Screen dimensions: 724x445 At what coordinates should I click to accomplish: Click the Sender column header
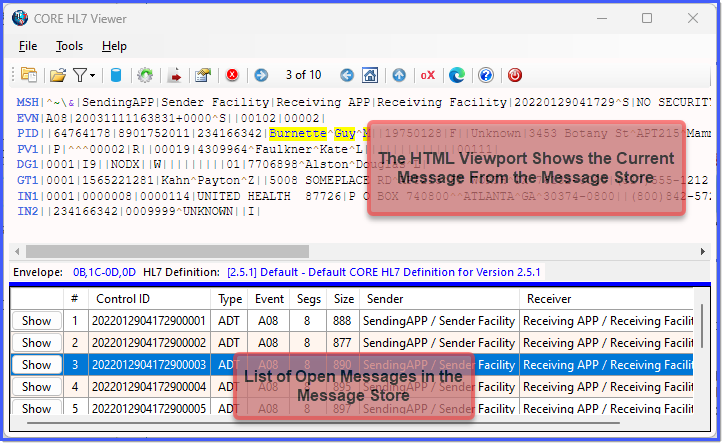440,299
